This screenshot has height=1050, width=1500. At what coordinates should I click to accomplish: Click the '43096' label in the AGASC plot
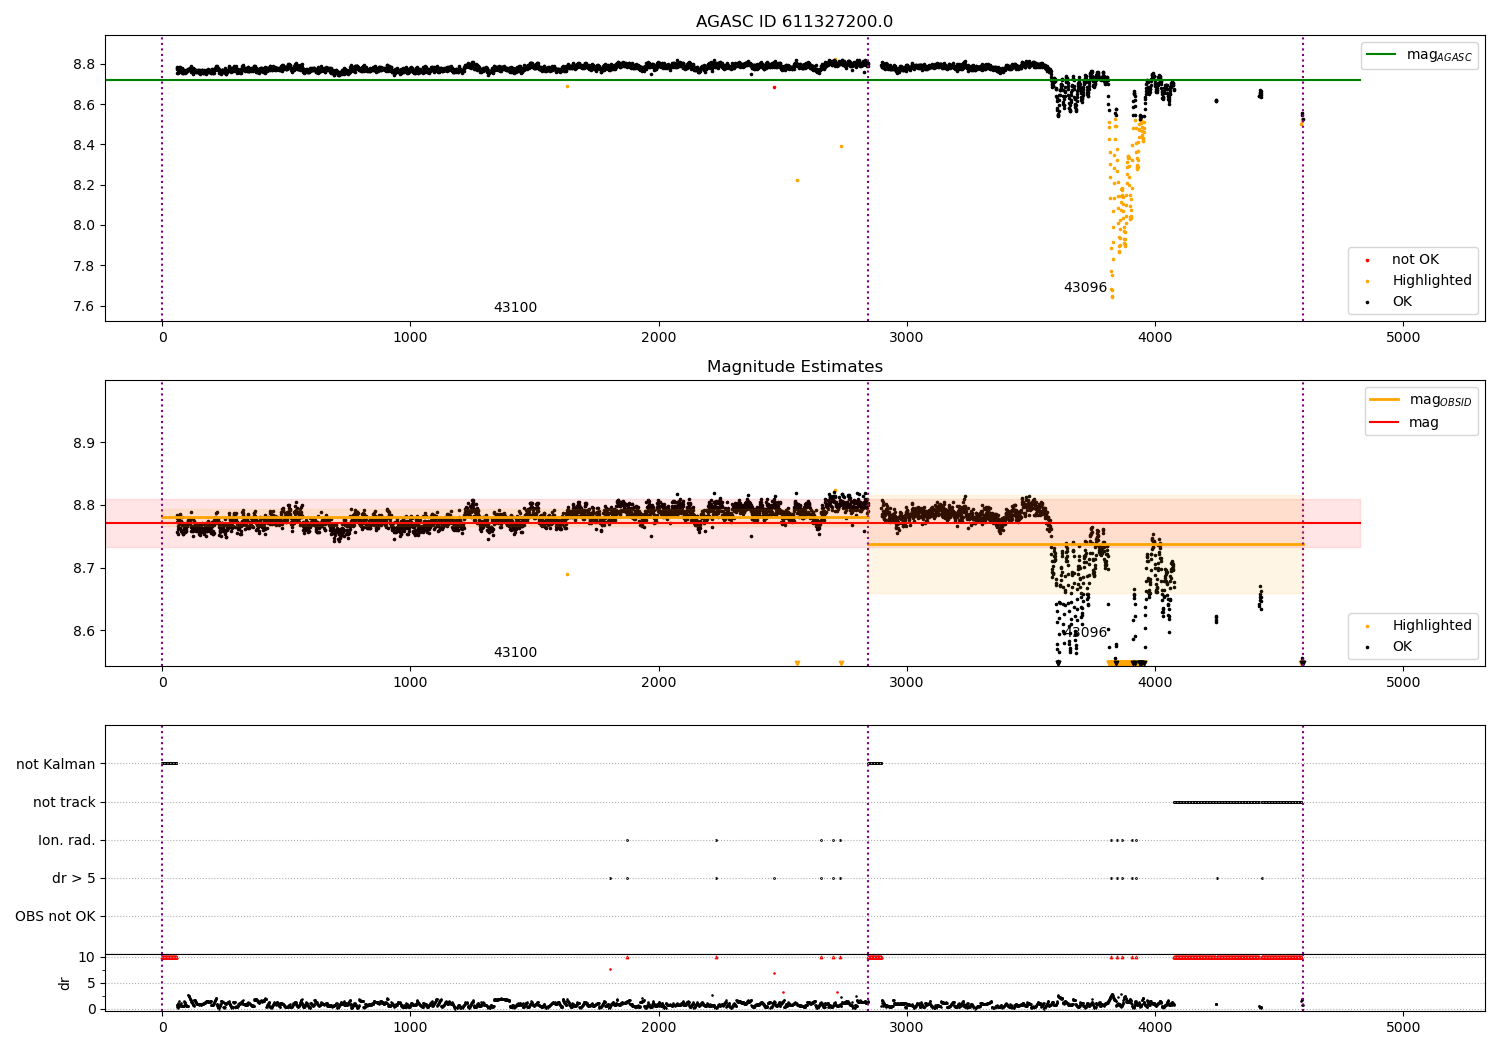1085,288
